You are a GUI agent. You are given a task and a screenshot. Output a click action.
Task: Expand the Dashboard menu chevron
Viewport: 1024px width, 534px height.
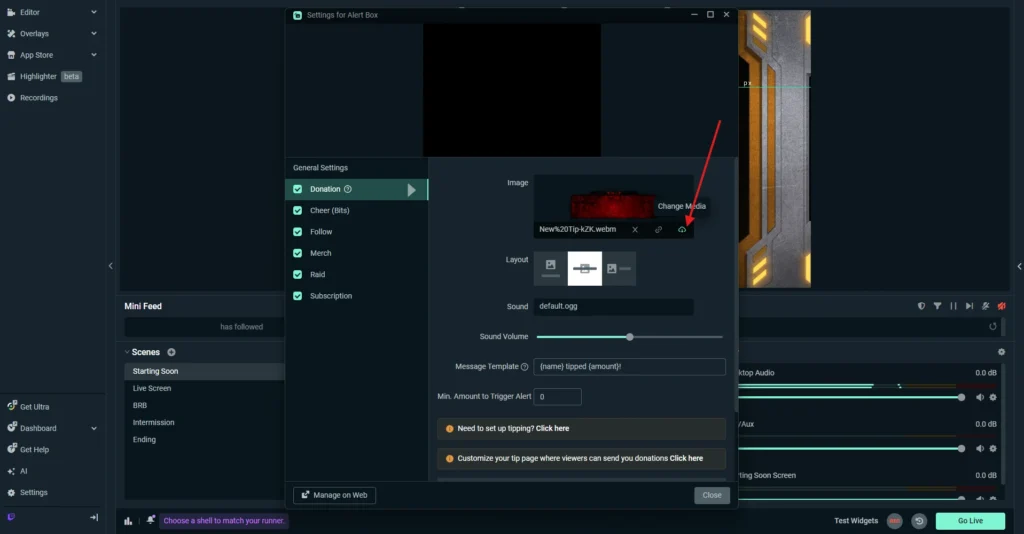pyautogui.click(x=94, y=428)
